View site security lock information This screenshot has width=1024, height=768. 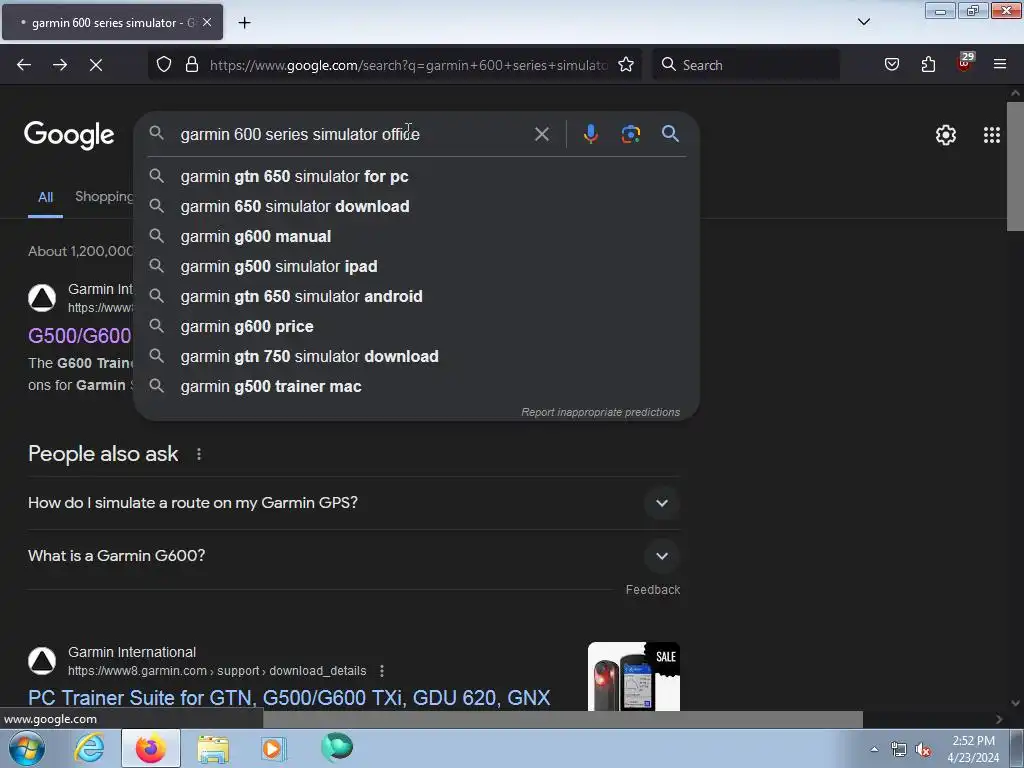click(x=191, y=65)
